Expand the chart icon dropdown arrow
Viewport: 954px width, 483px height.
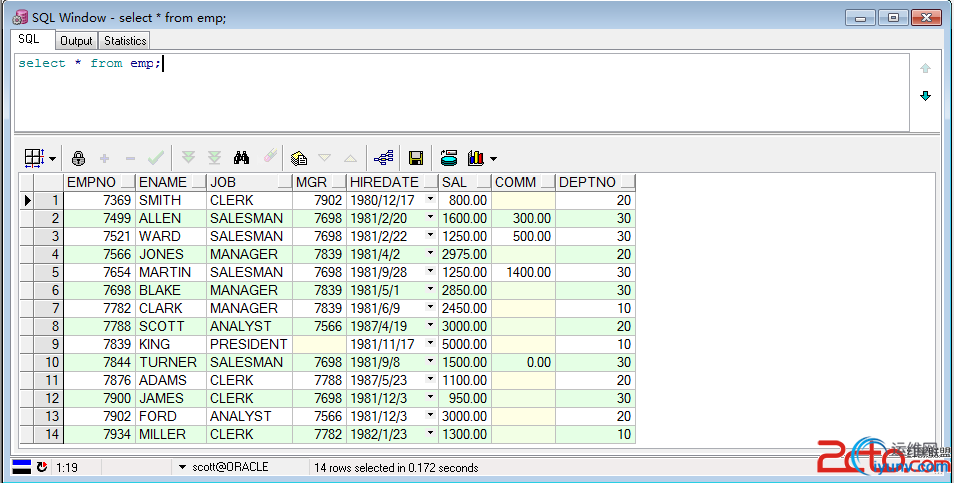coord(493,159)
